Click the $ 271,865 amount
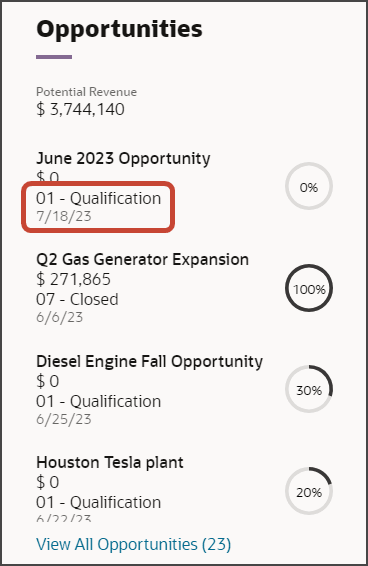 (x=73, y=279)
